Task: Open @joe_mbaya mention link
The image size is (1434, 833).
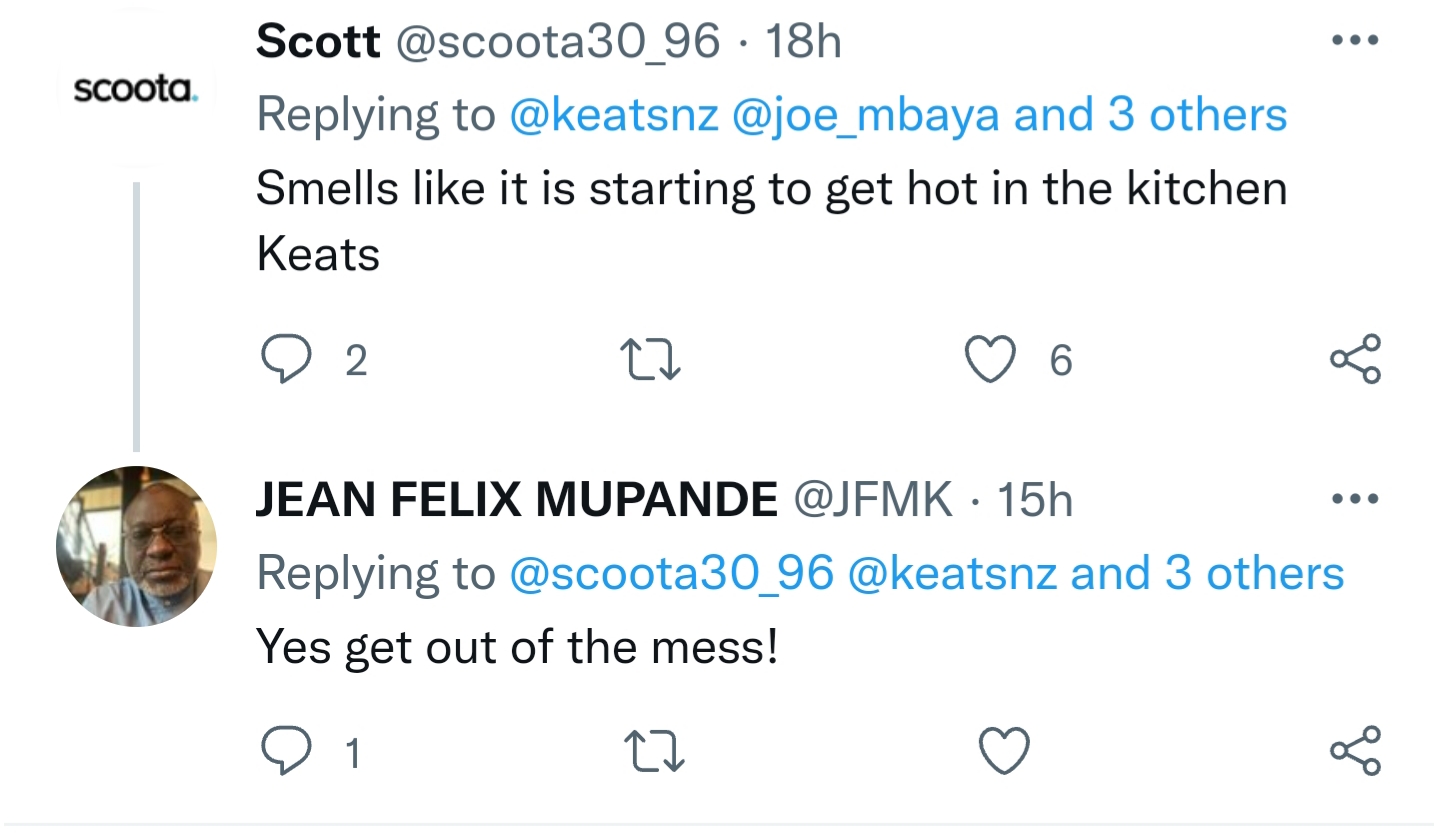Action: 865,116
